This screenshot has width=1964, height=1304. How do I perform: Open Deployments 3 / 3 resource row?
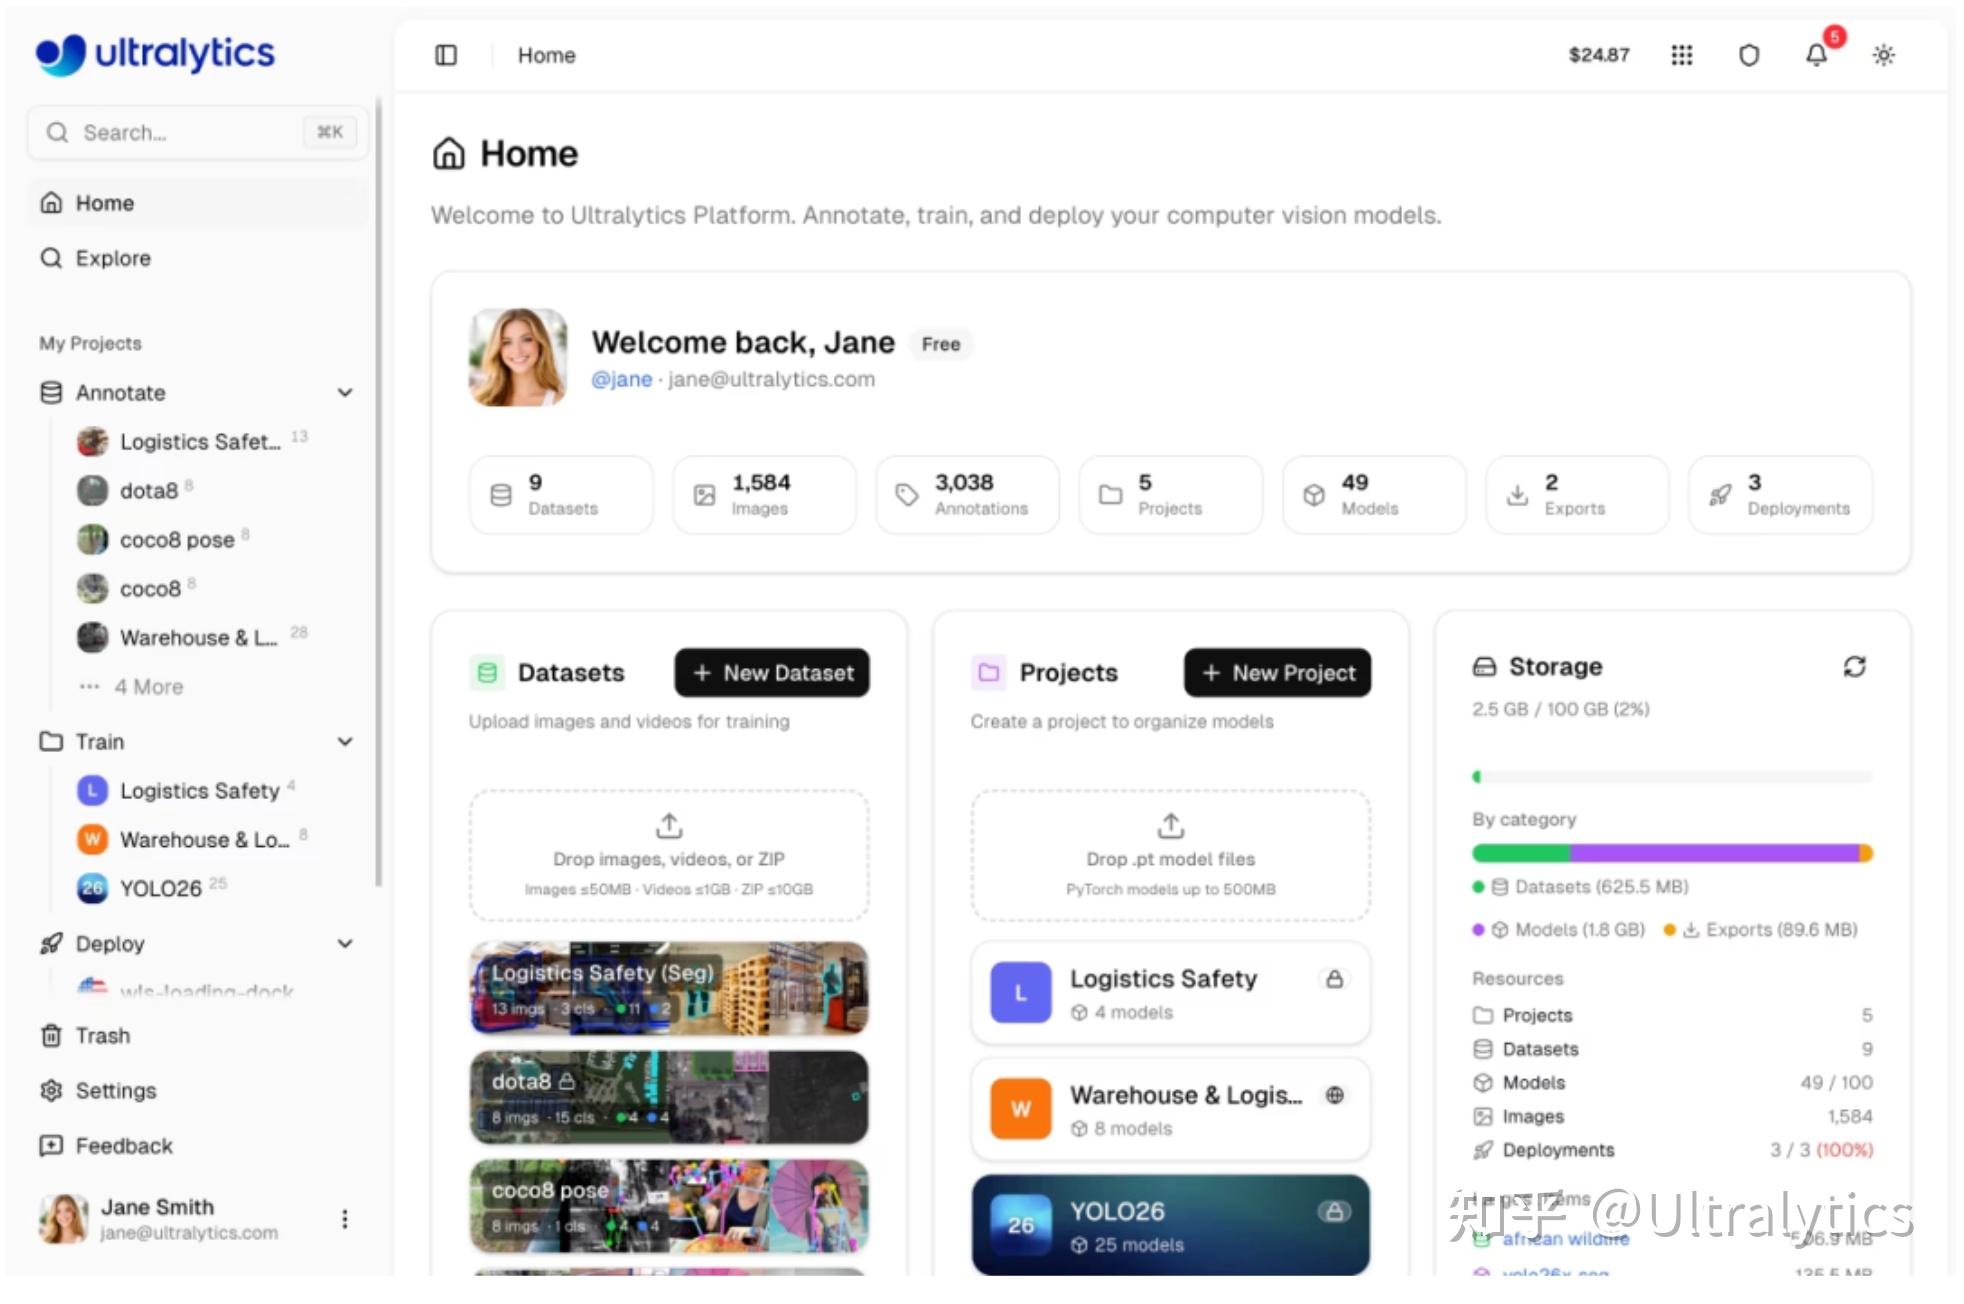[x=1672, y=1151]
